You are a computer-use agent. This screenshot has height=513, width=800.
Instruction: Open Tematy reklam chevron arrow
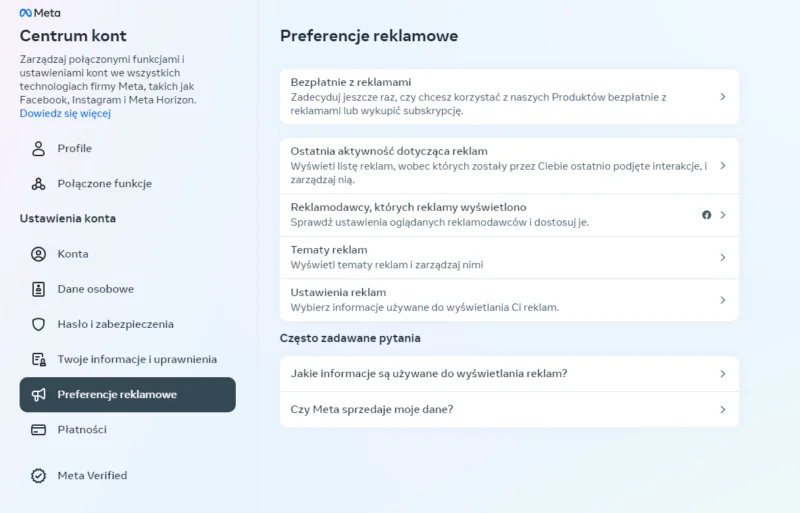point(722,258)
